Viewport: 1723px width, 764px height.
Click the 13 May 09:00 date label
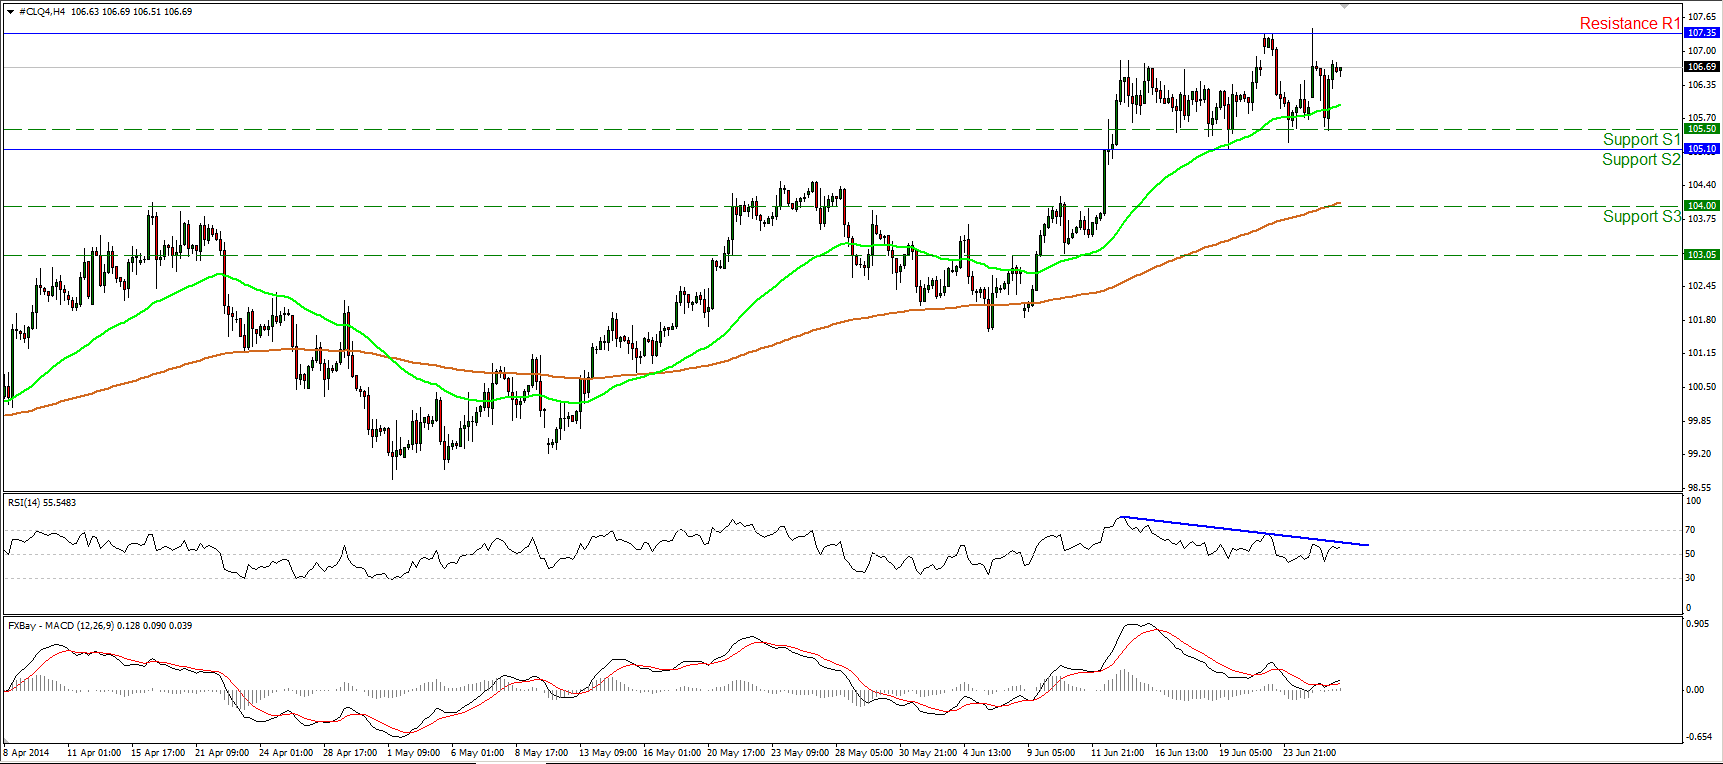608,753
